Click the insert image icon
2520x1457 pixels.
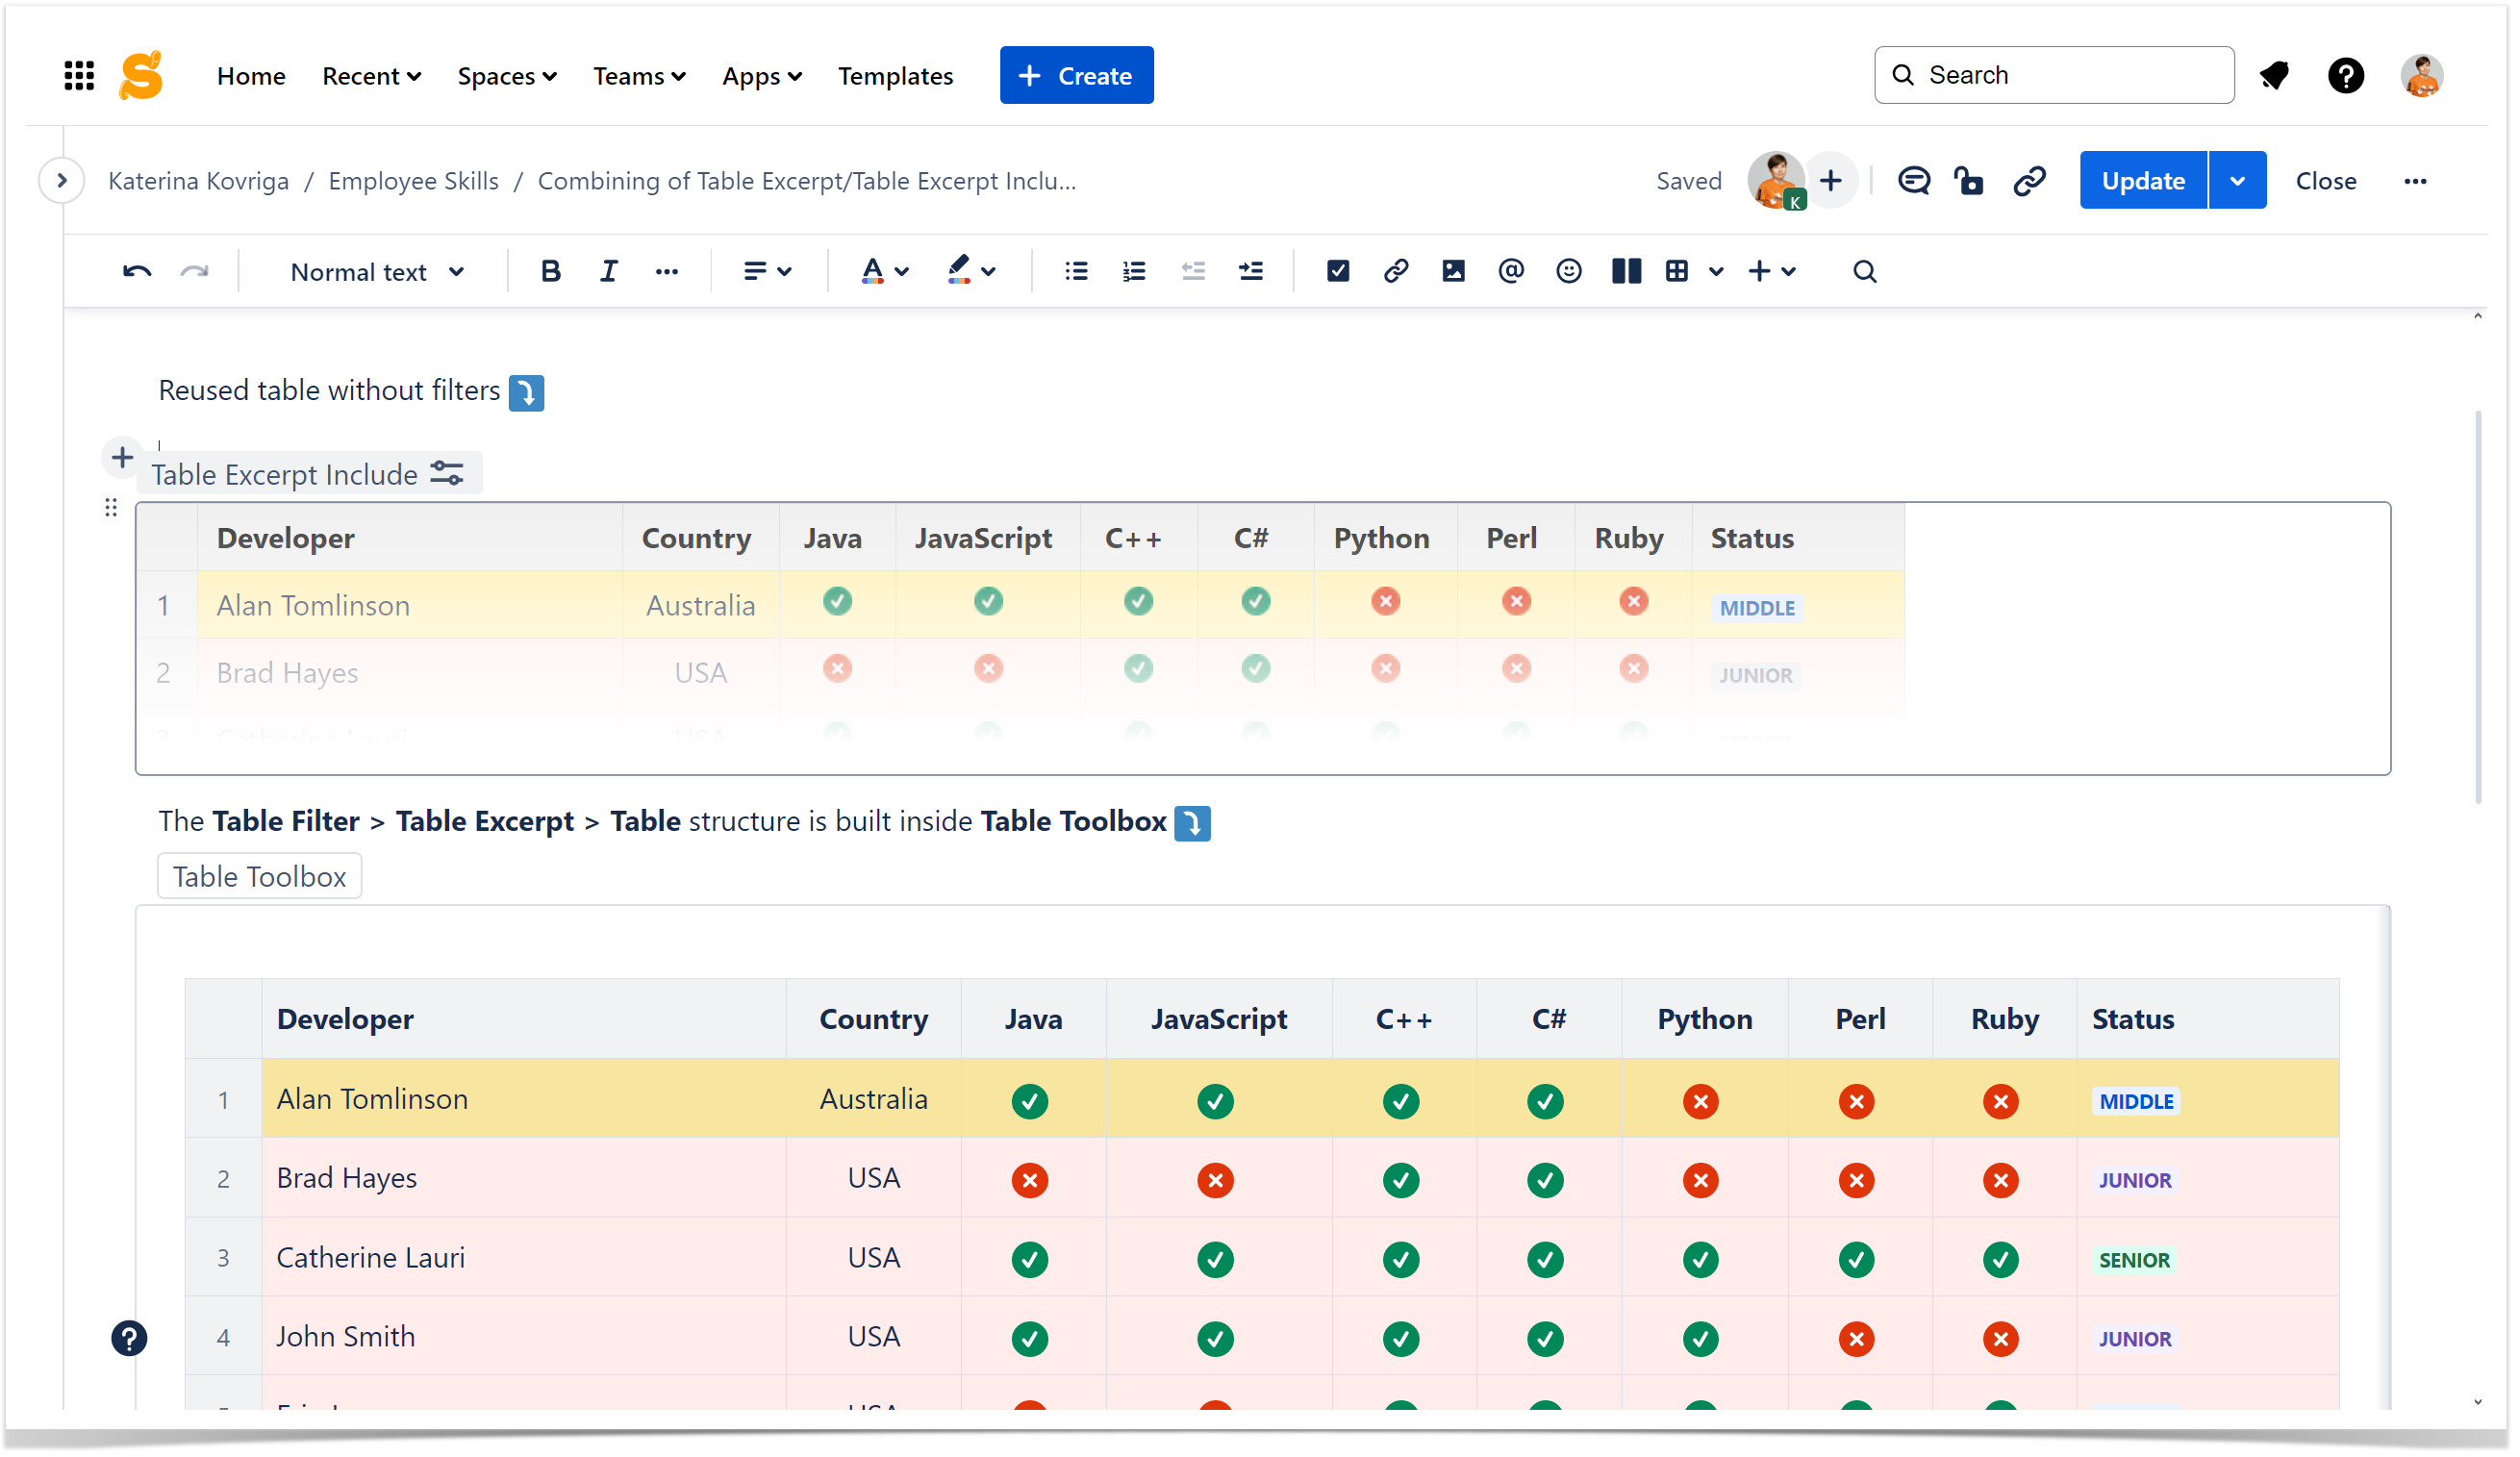tap(1456, 272)
